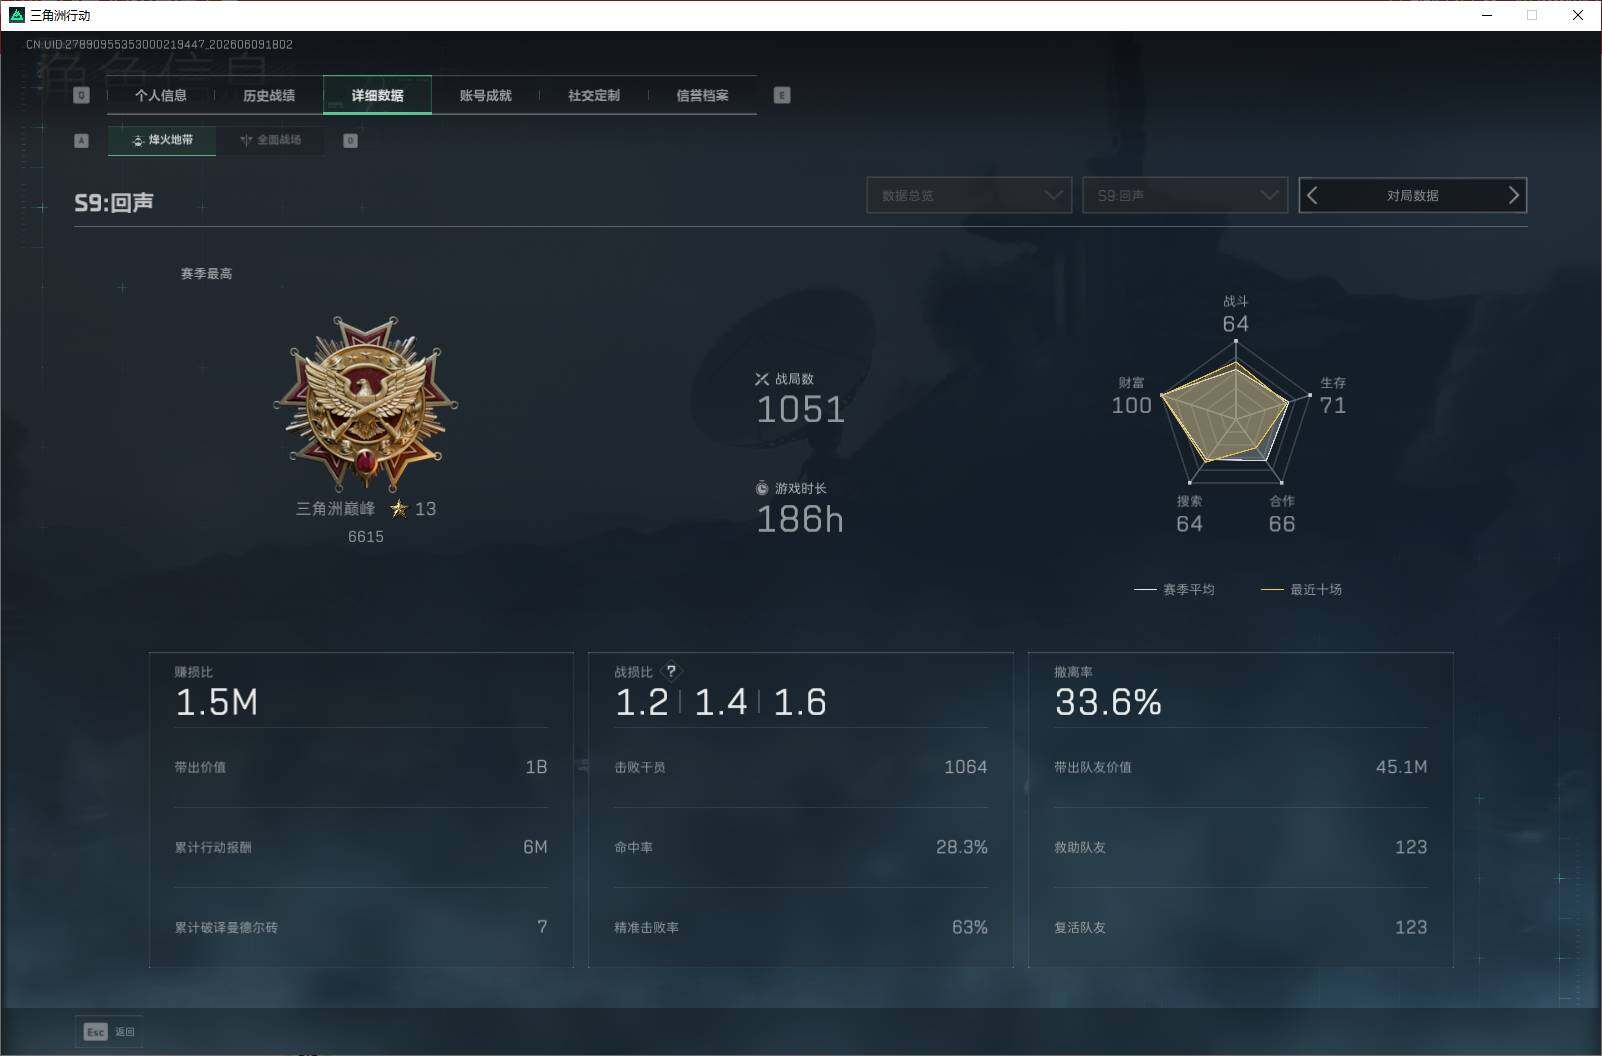Image resolution: width=1602 pixels, height=1056 pixels.
Task: Click the Esc 返回 button
Action: click(109, 1032)
